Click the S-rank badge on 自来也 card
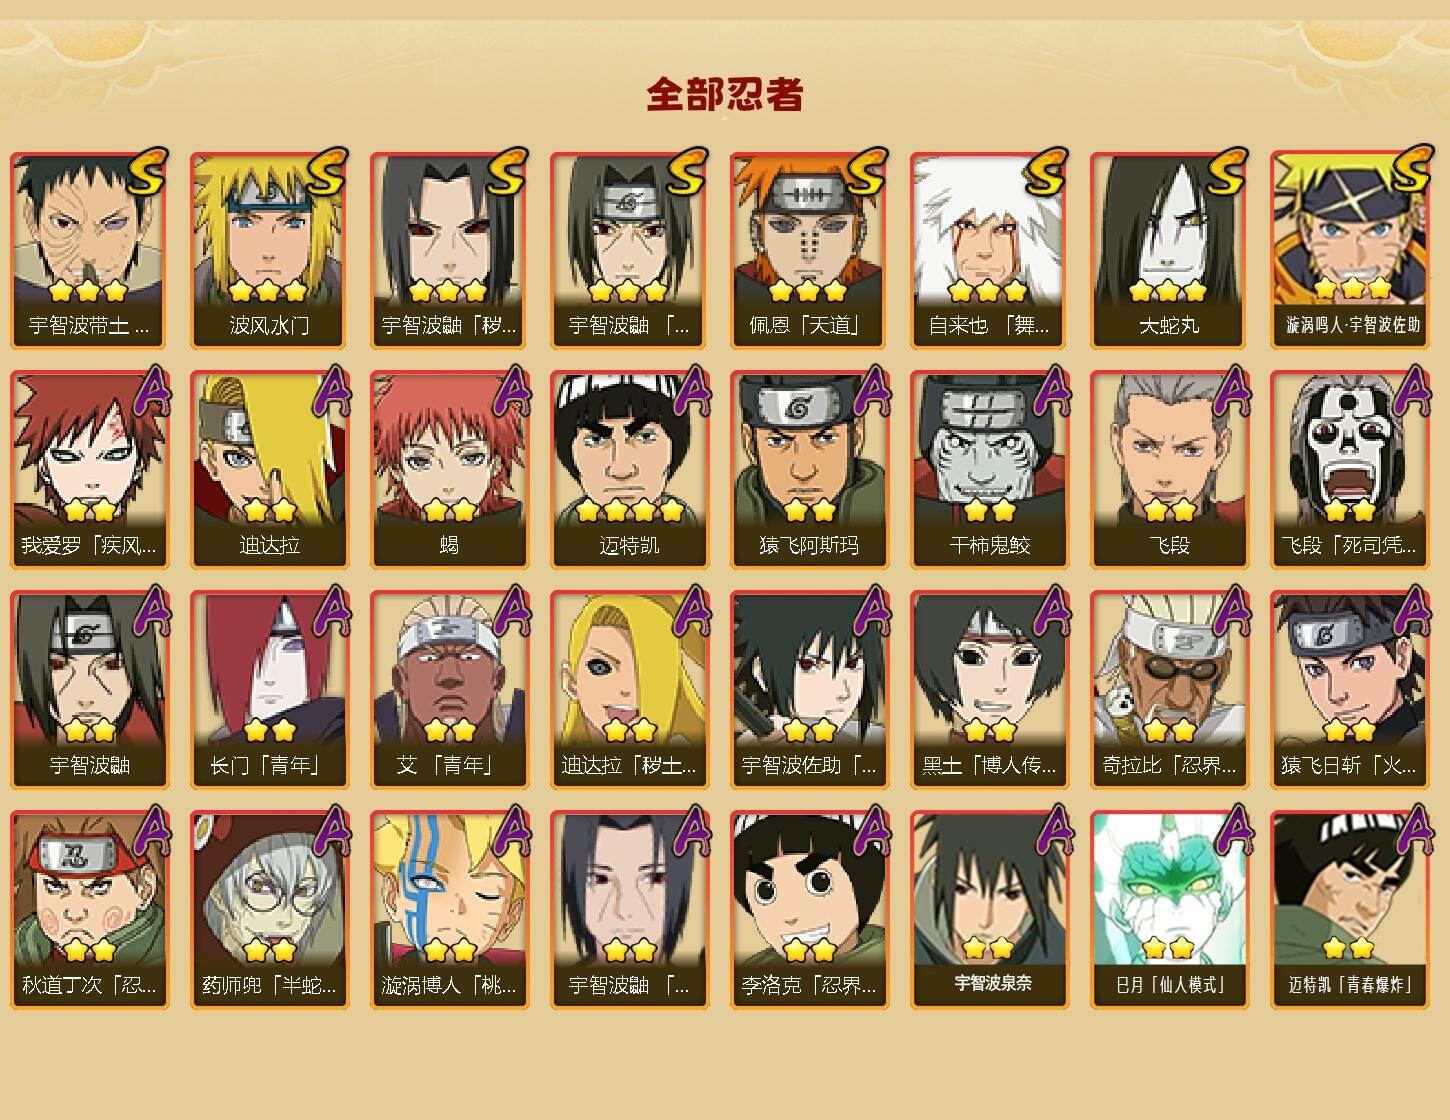This screenshot has width=1450, height=1120. [x=1046, y=171]
